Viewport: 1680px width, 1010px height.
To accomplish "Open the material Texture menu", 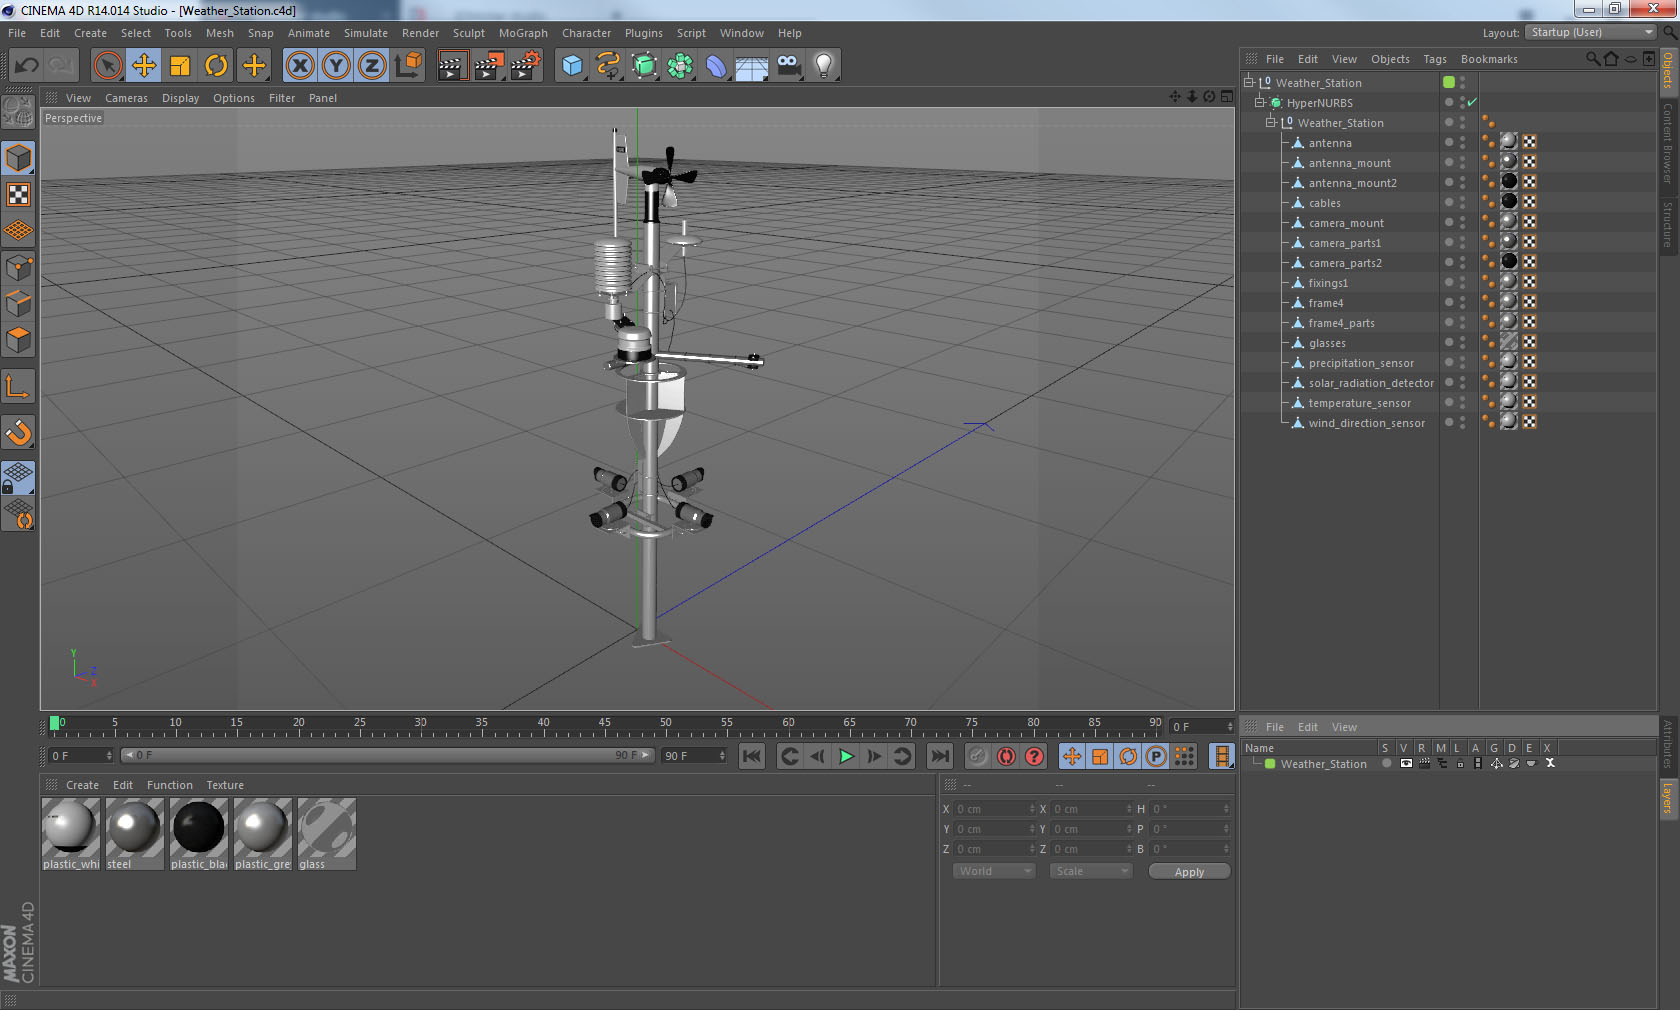I will pyautogui.click(x=225, y=785).
